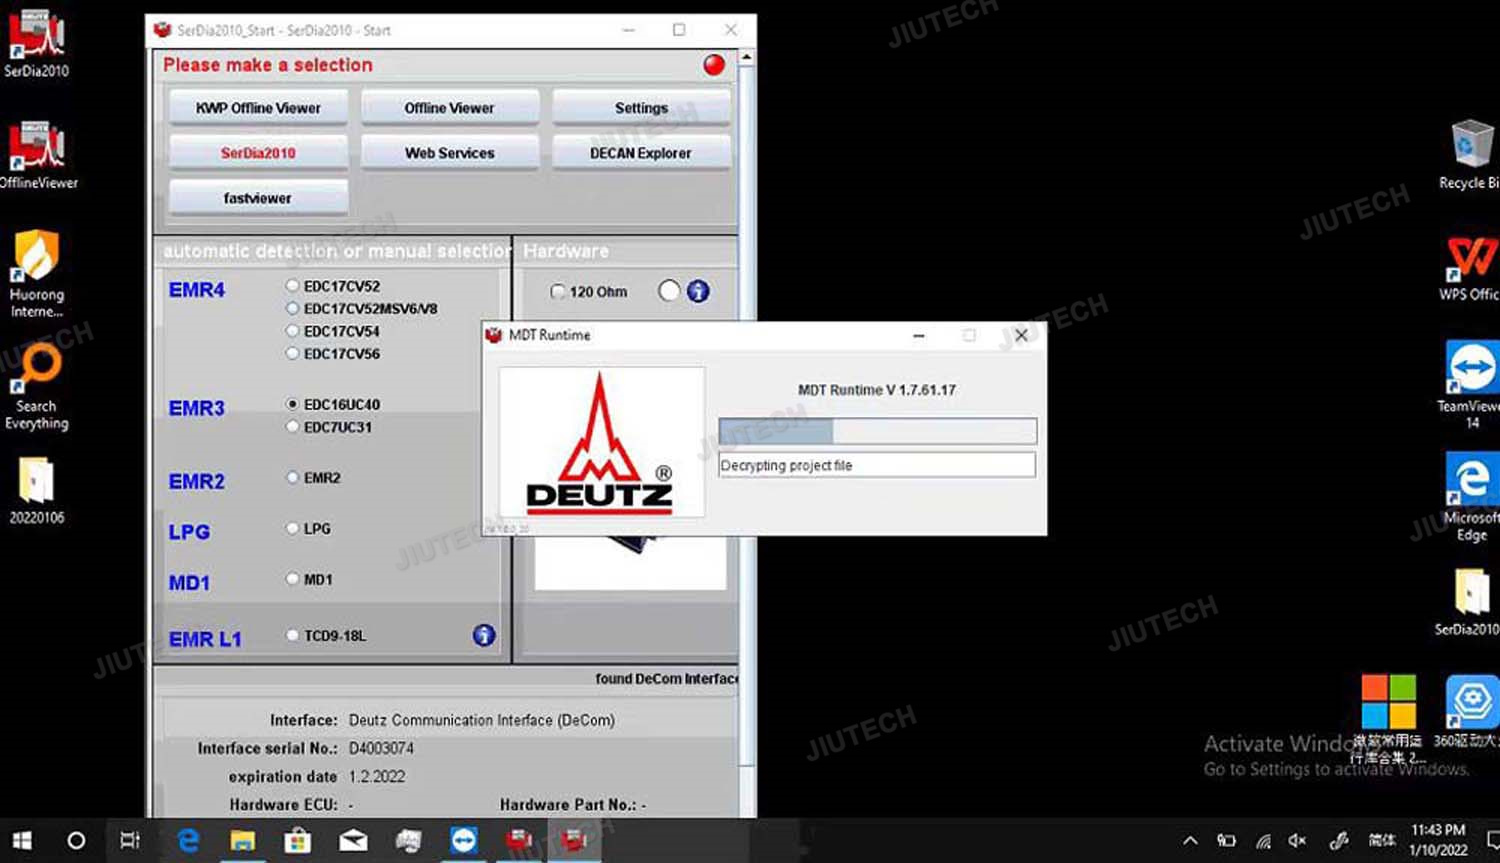This screenshot has width=1500, height=863.
Task: Open the SerDia2010 application shortcut on desktop
Action: click(37, 42)
